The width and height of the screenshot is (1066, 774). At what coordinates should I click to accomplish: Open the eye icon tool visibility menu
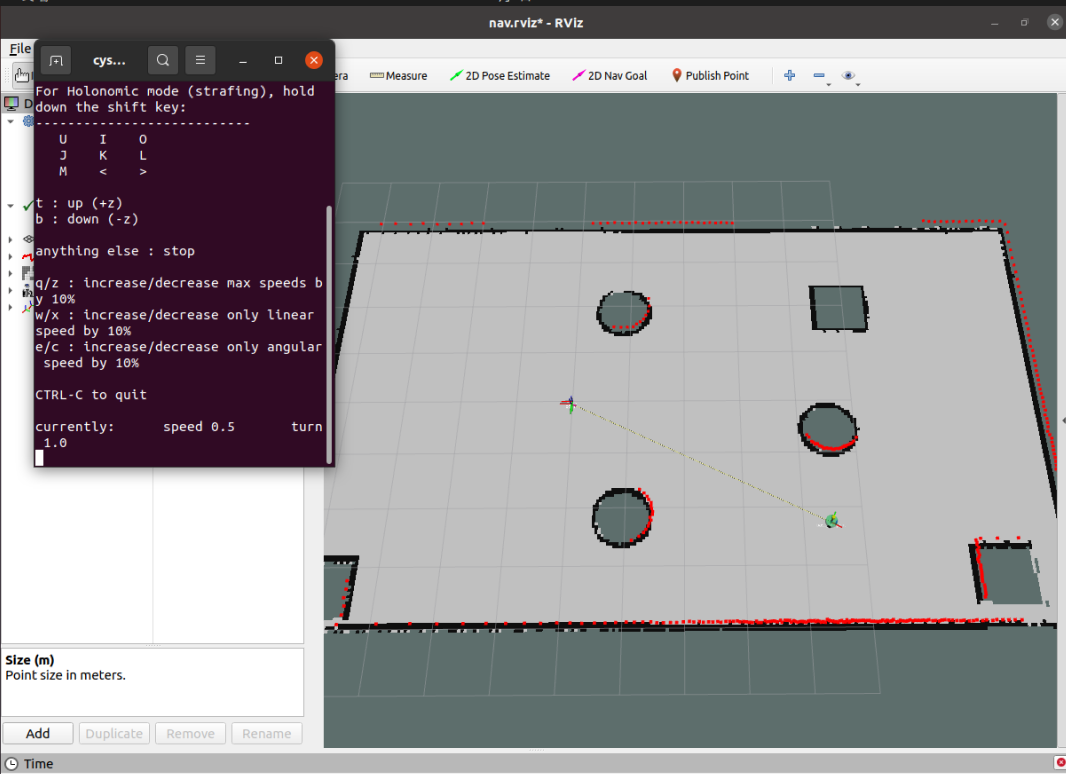coord(848,75)
